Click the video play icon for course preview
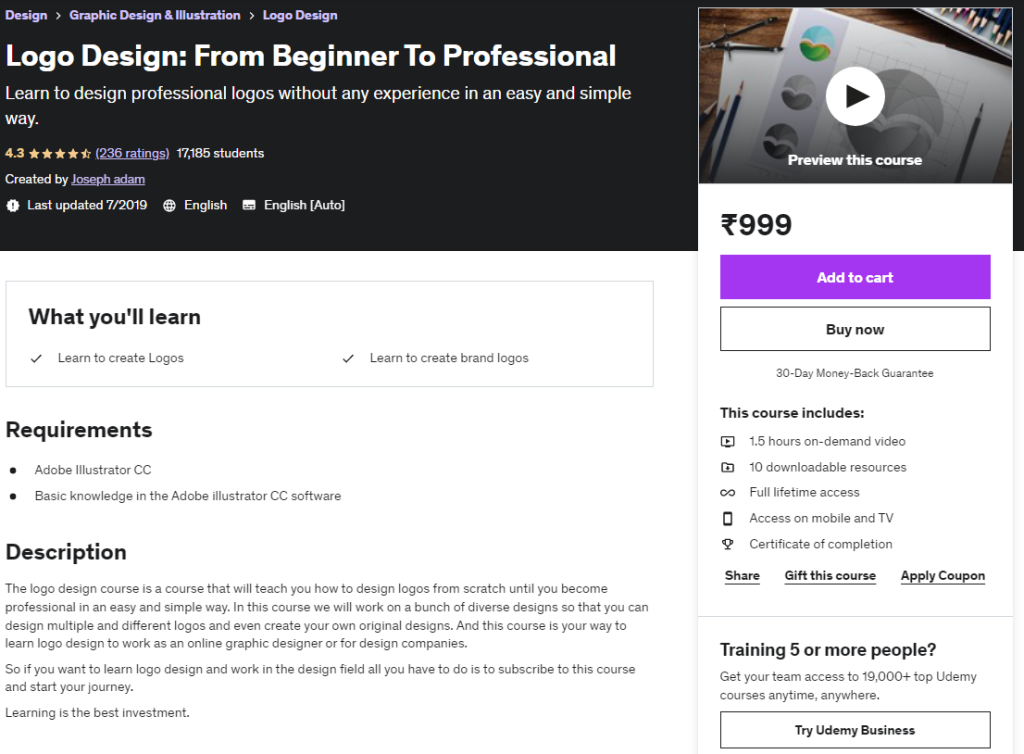The width and height of the screenshot is (1024, 754). pos(855,96)
